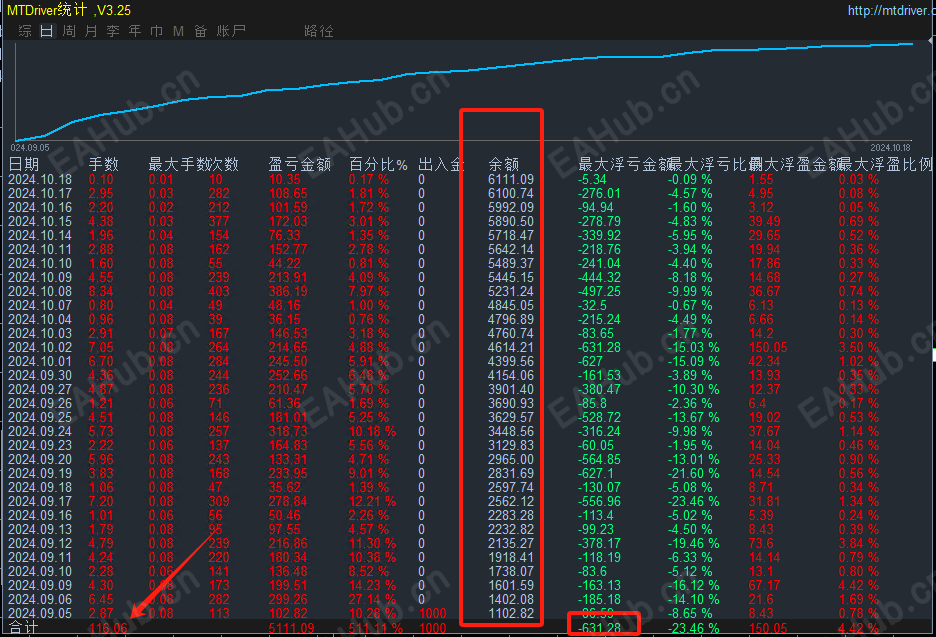Click the blue equity curve chart
936x637 pixels.
[x=464, y=91]
